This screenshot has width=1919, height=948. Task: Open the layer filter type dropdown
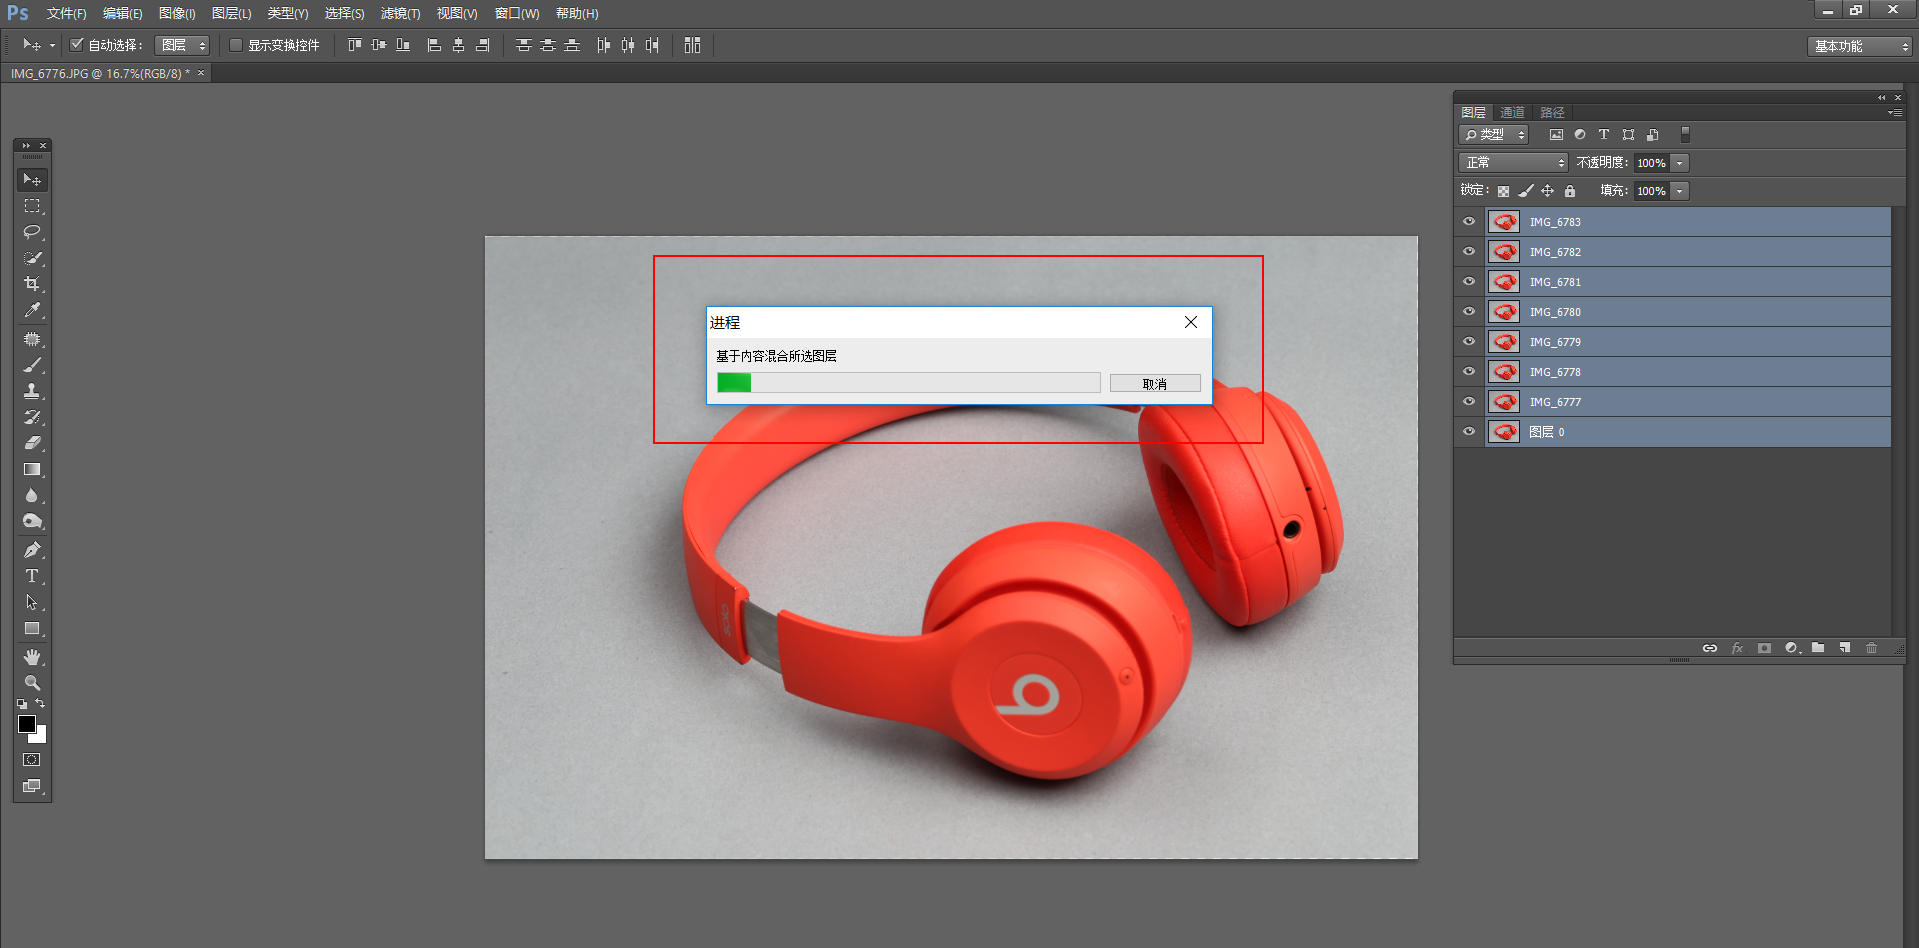[1494, 134]
